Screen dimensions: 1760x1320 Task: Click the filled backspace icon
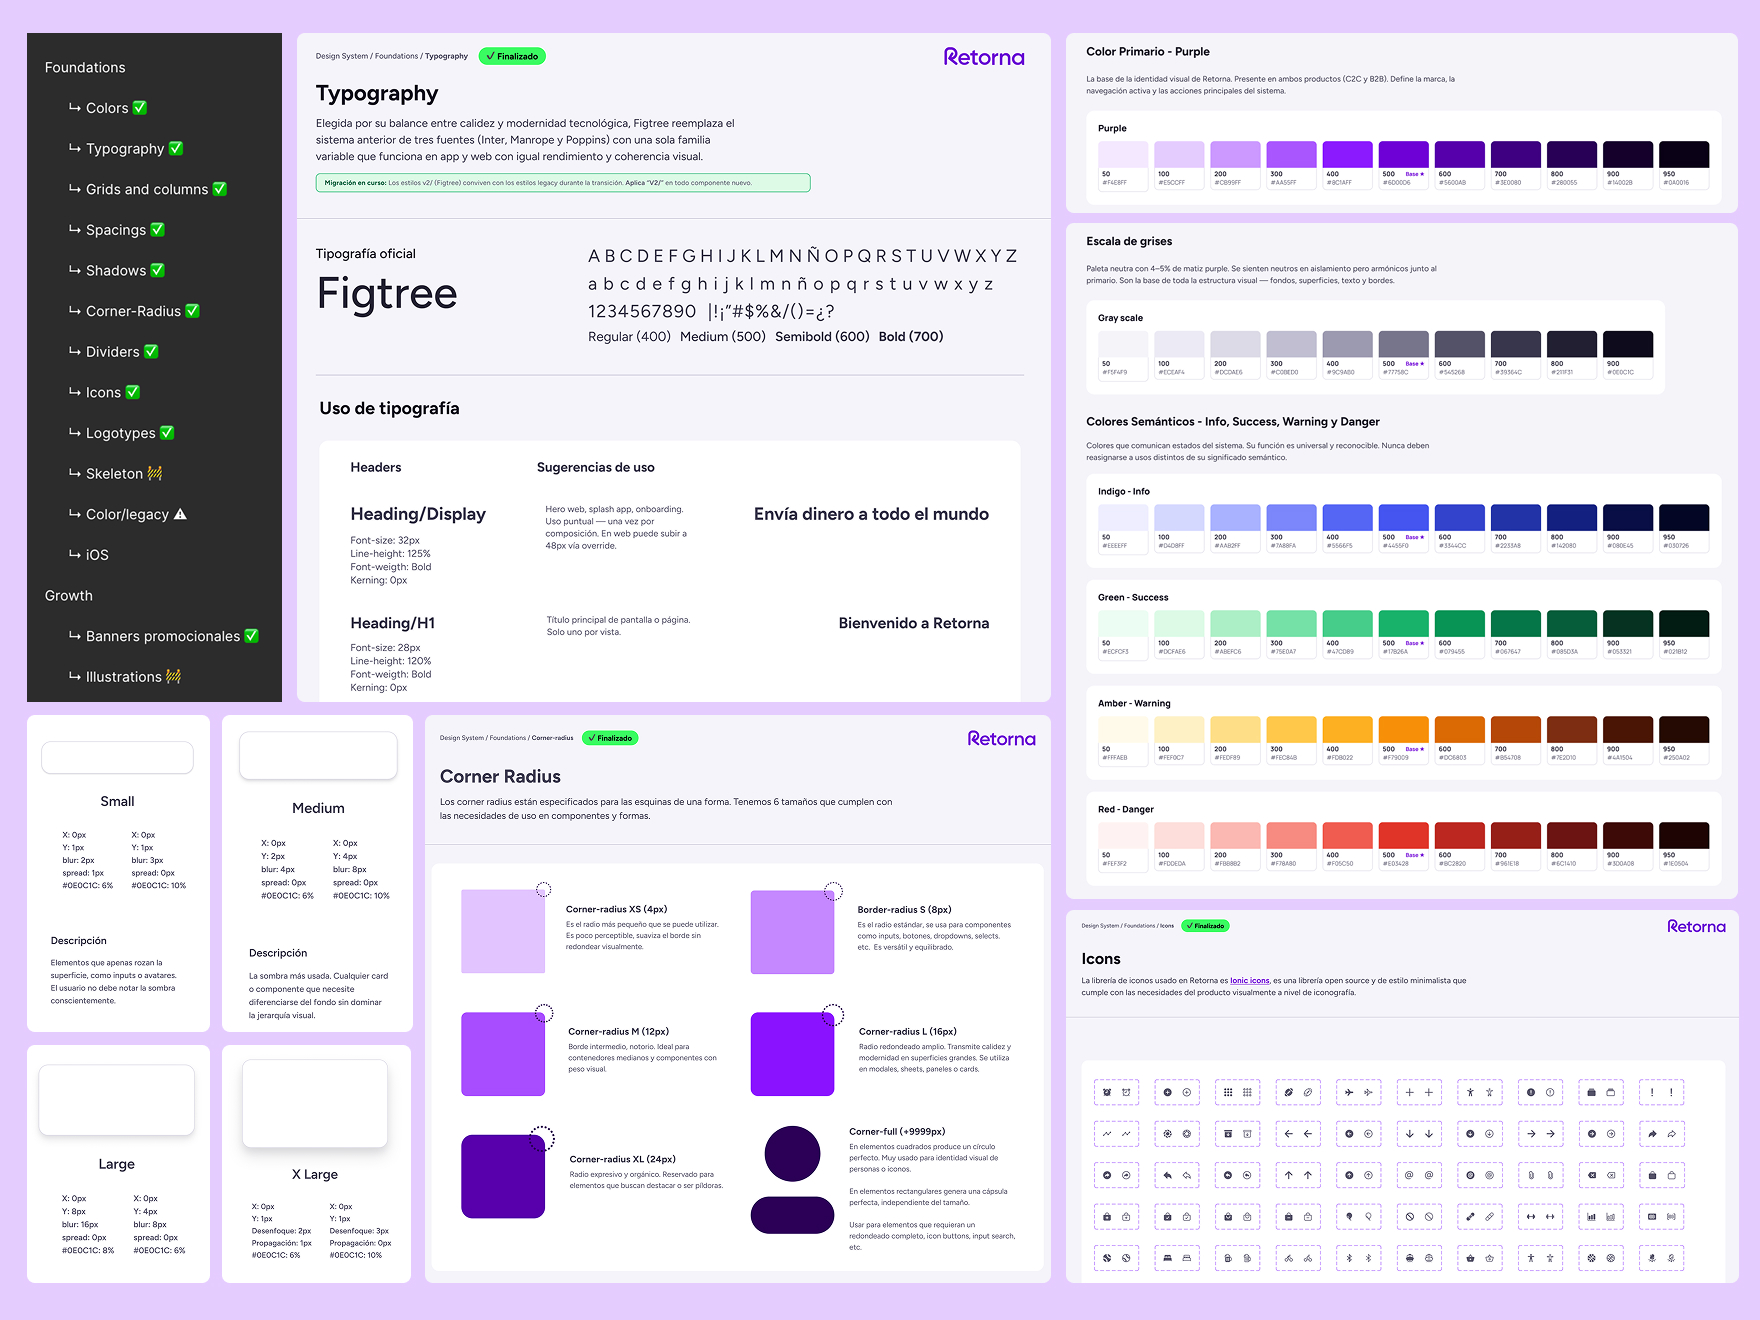point(1591,1175)
